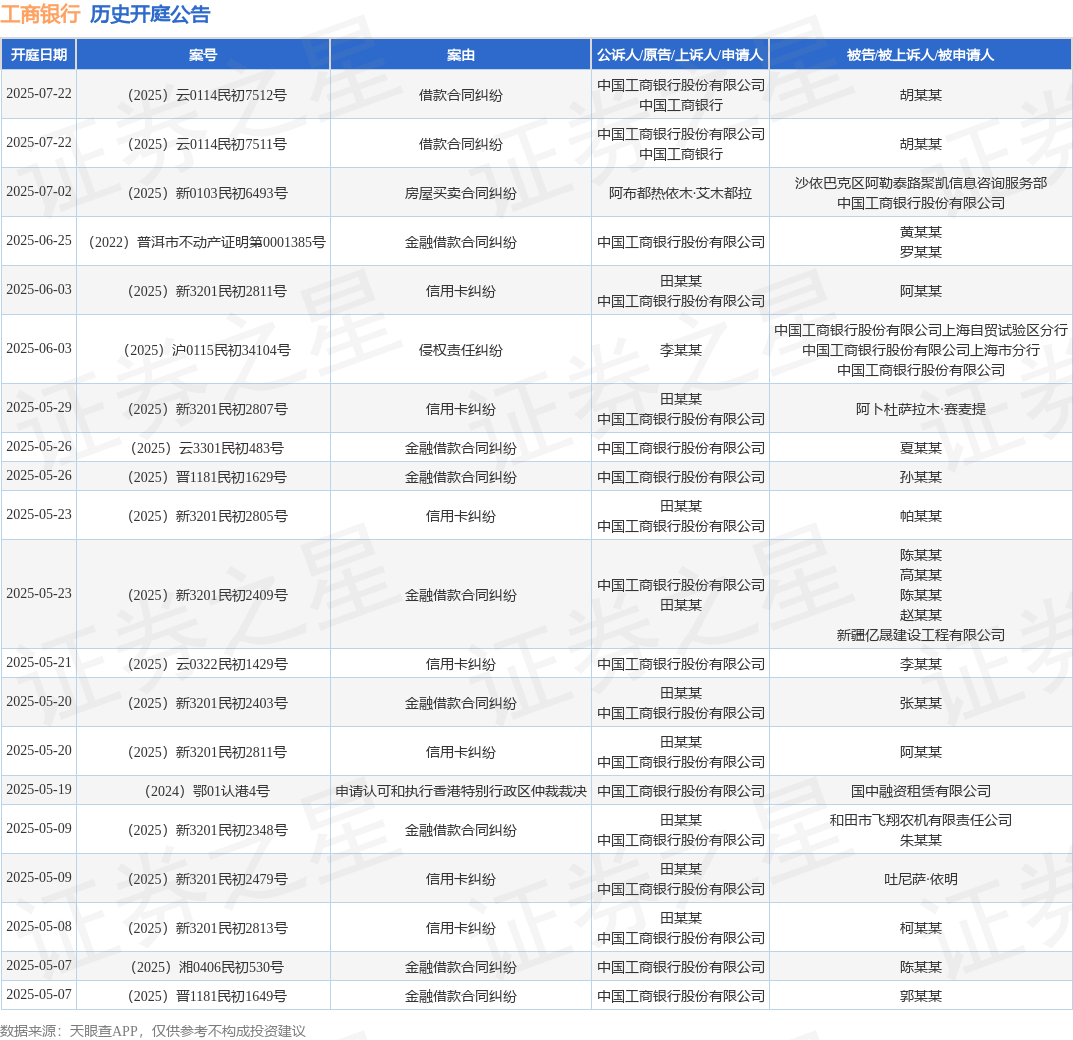Click defendant 和田市飞翔农机有限责任公司
This screenshot has width=1073, height=1040.
920,820
